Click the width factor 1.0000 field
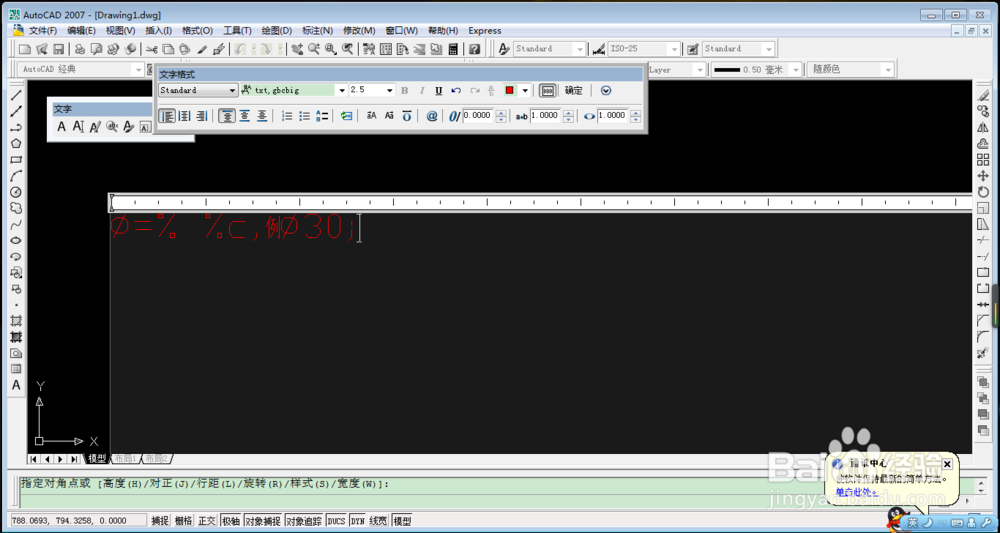This screenshot has height=533, width=1000. click(614, 116)
